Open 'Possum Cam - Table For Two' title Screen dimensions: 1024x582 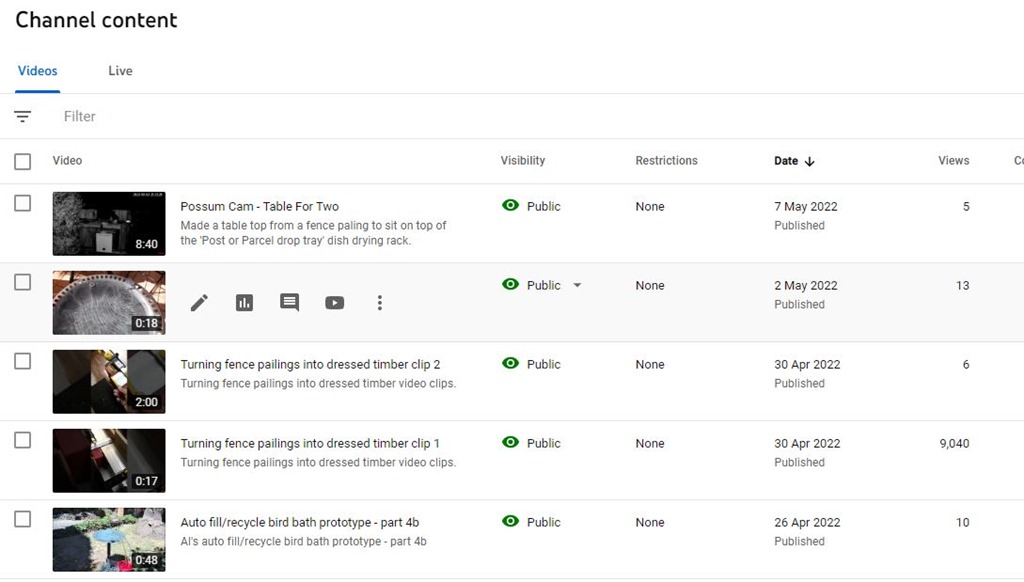click(x=259, y=207)
